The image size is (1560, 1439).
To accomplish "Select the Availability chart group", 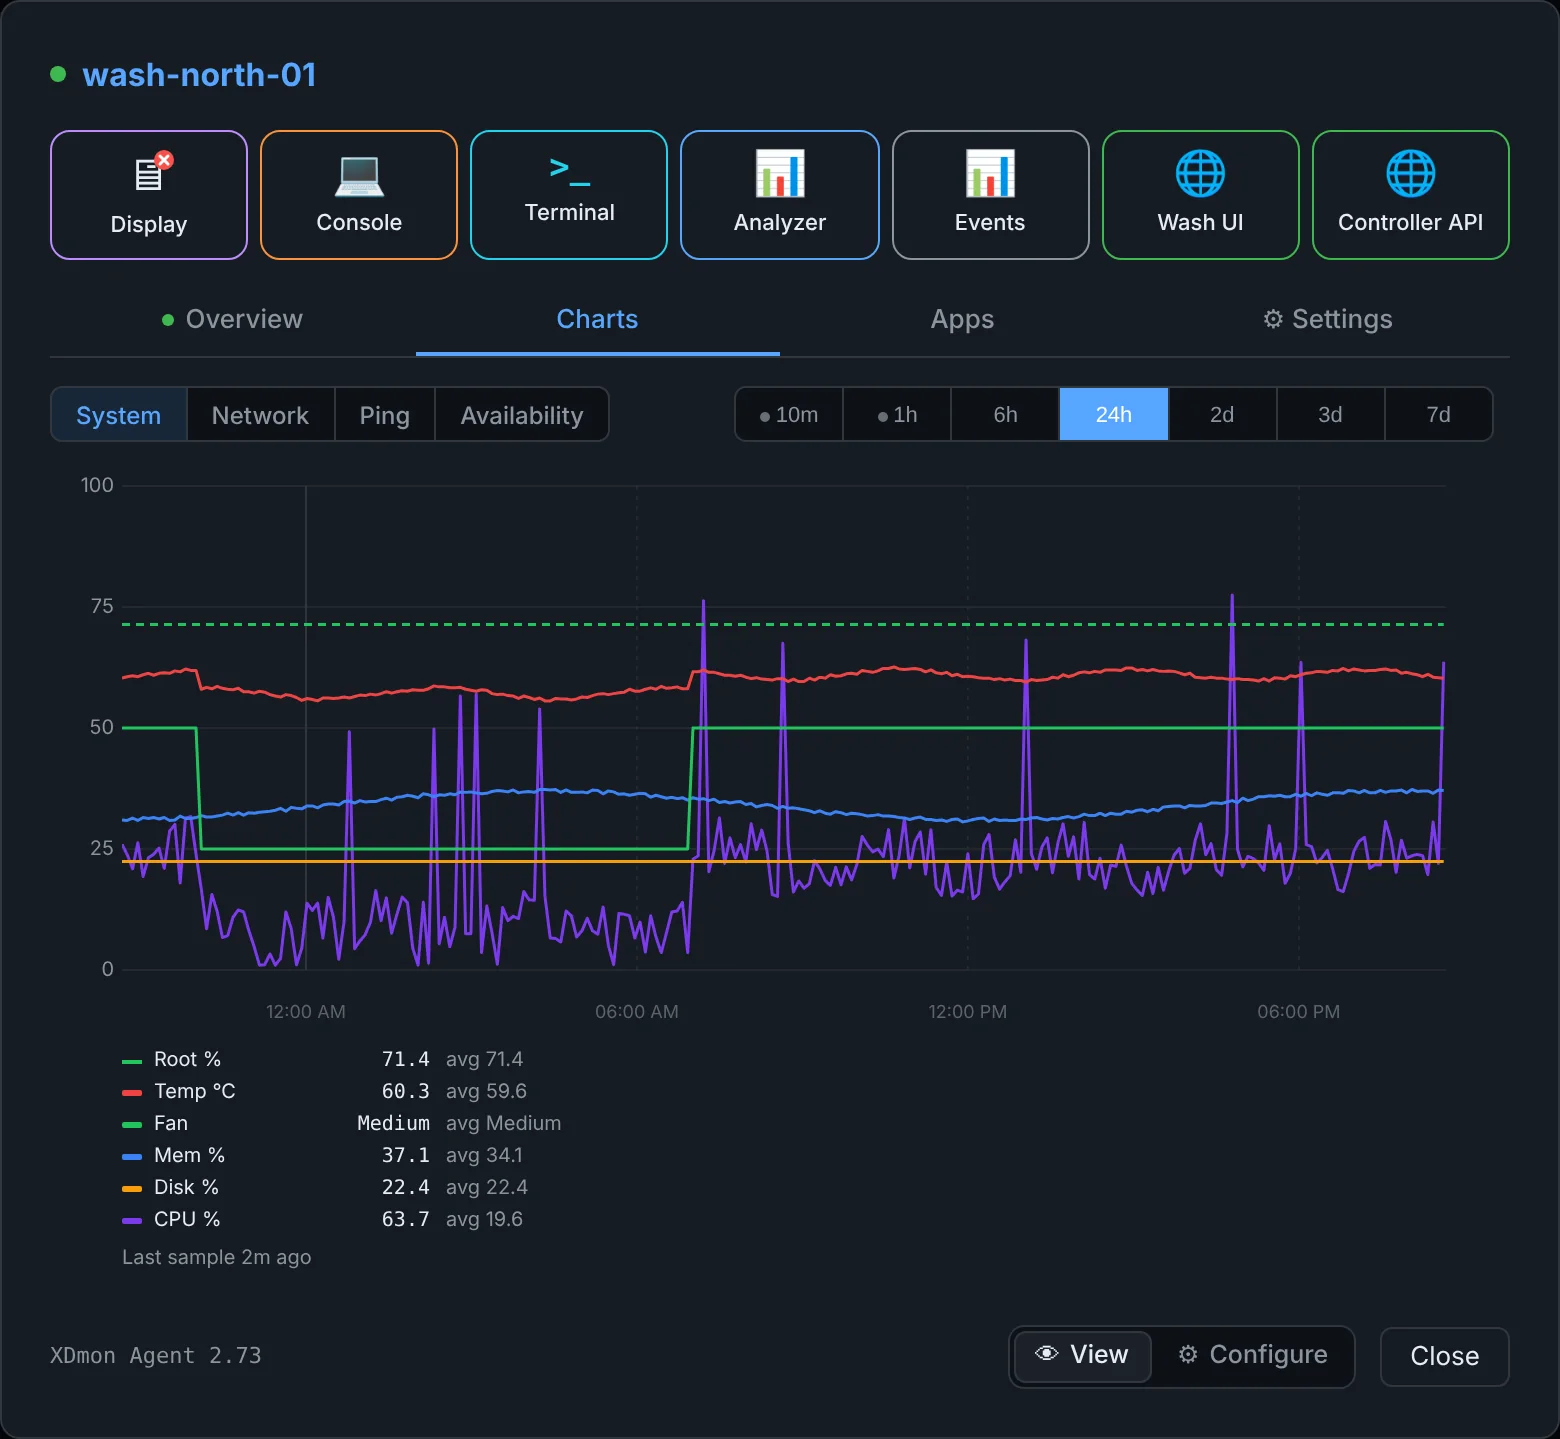I will [x=522, y=415].
